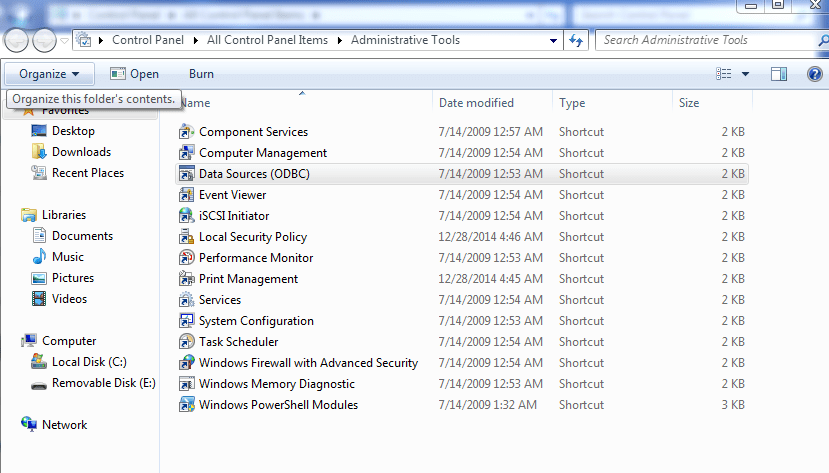Viewport: 829px width, 473px height.
Task: Select the Windows Memory Diagnostic icon
Action: pyautogui.click(x=186, y=384)
